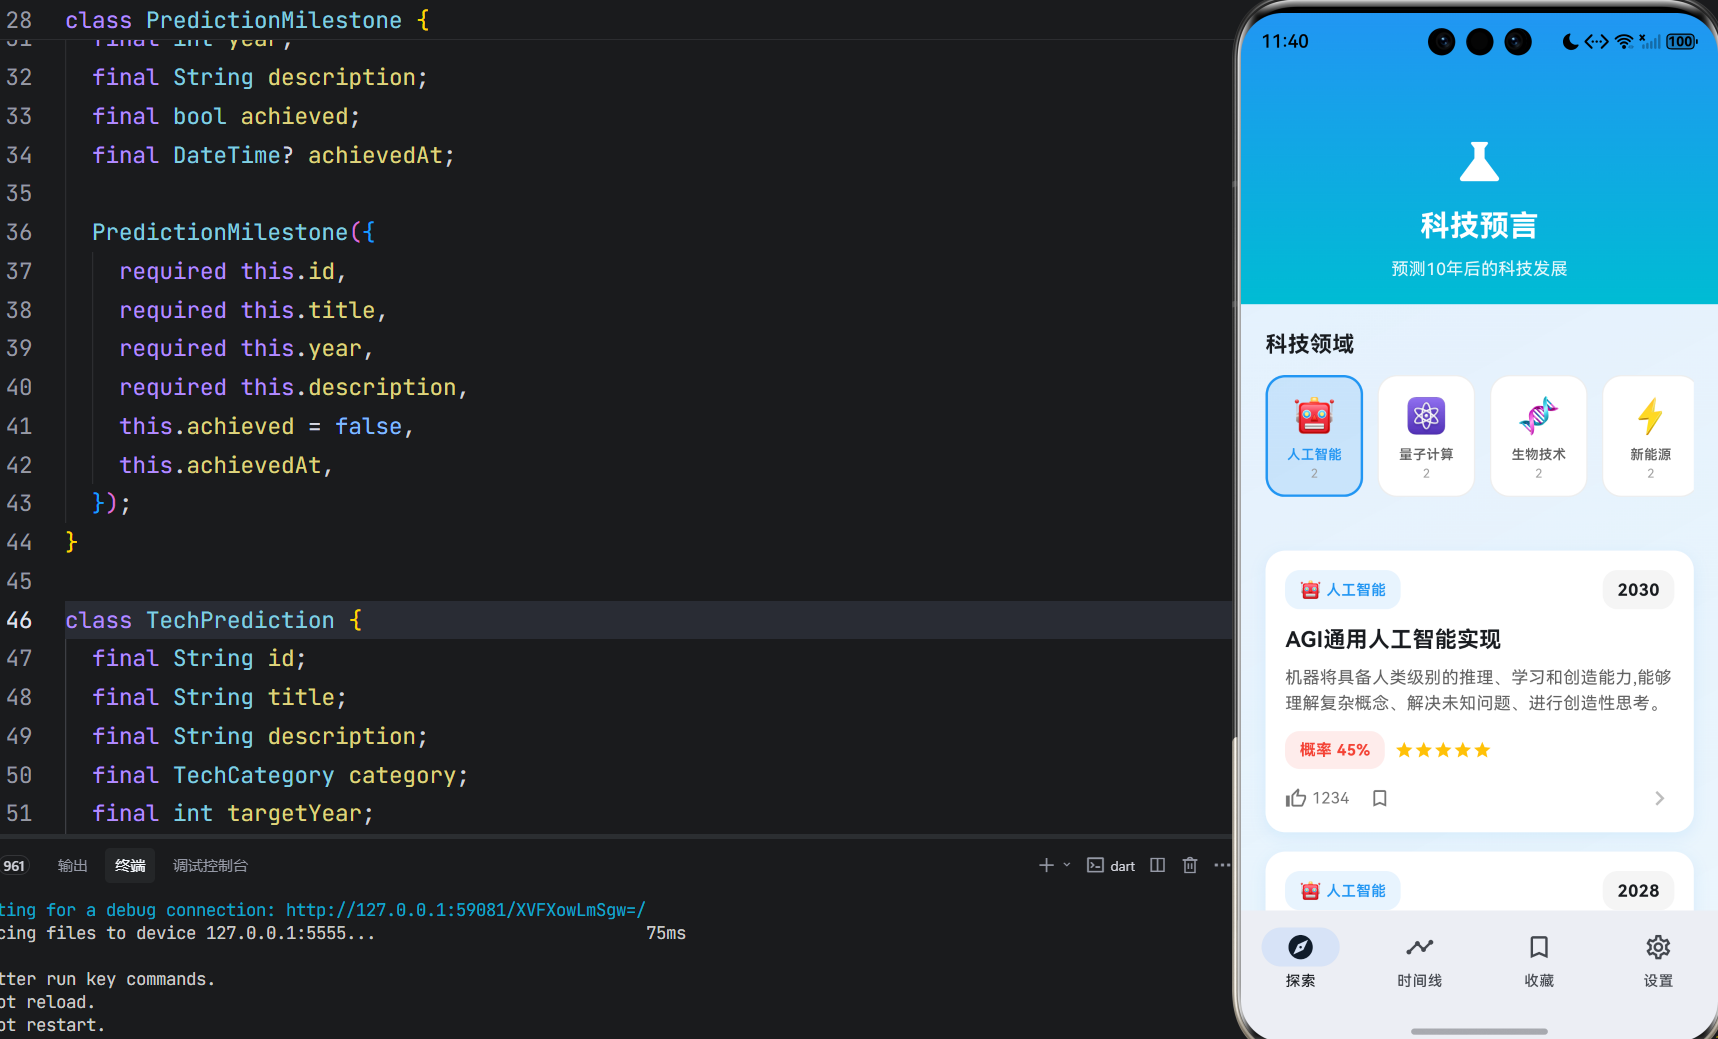Select the 生物技术 category card

click(1538, 436)
